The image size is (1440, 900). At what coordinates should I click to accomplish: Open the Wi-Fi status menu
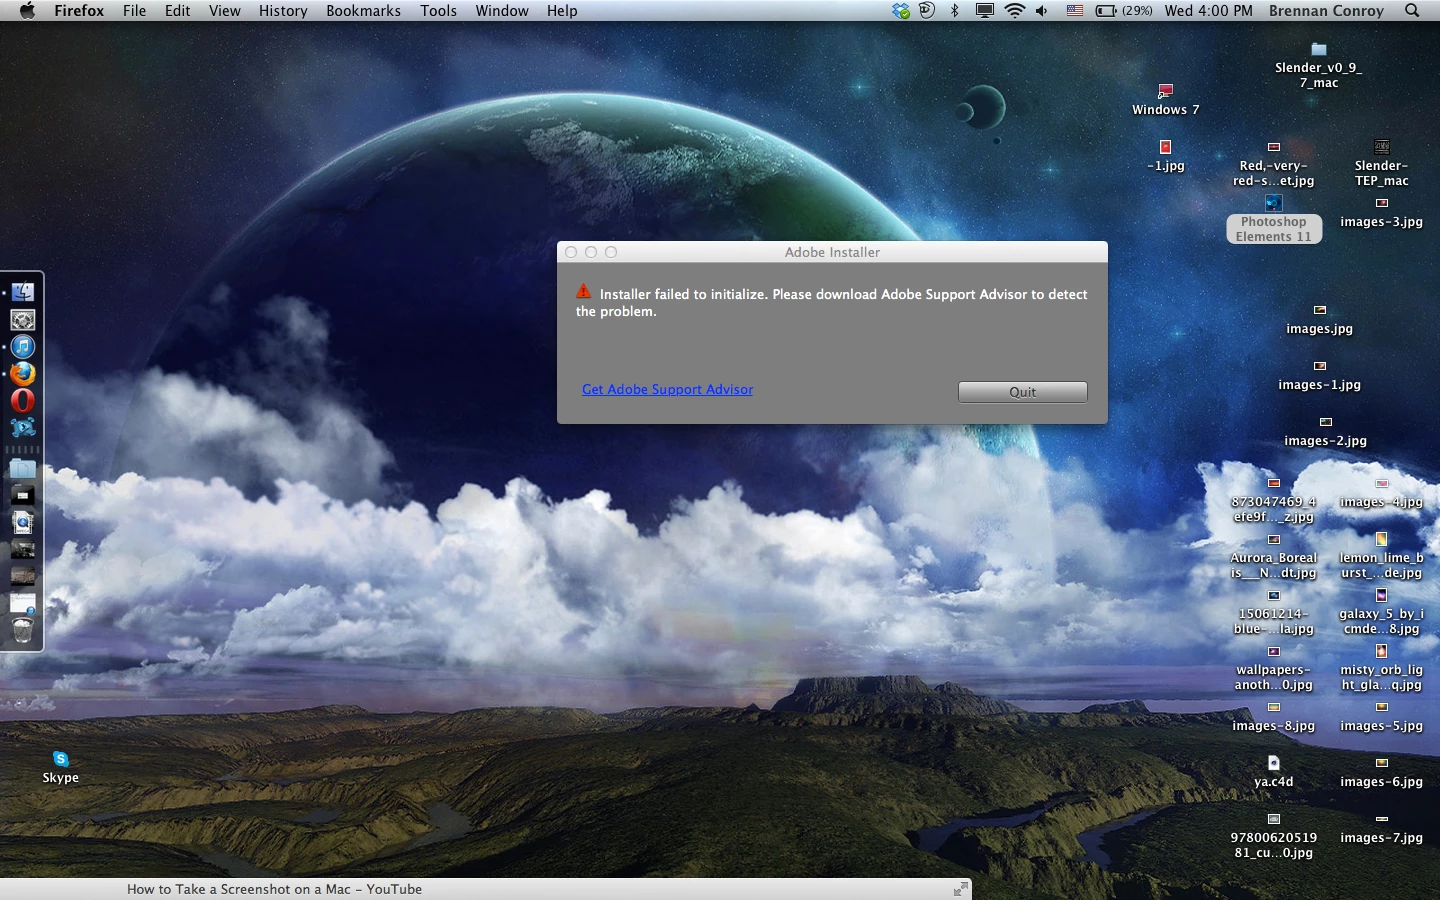1015,11
